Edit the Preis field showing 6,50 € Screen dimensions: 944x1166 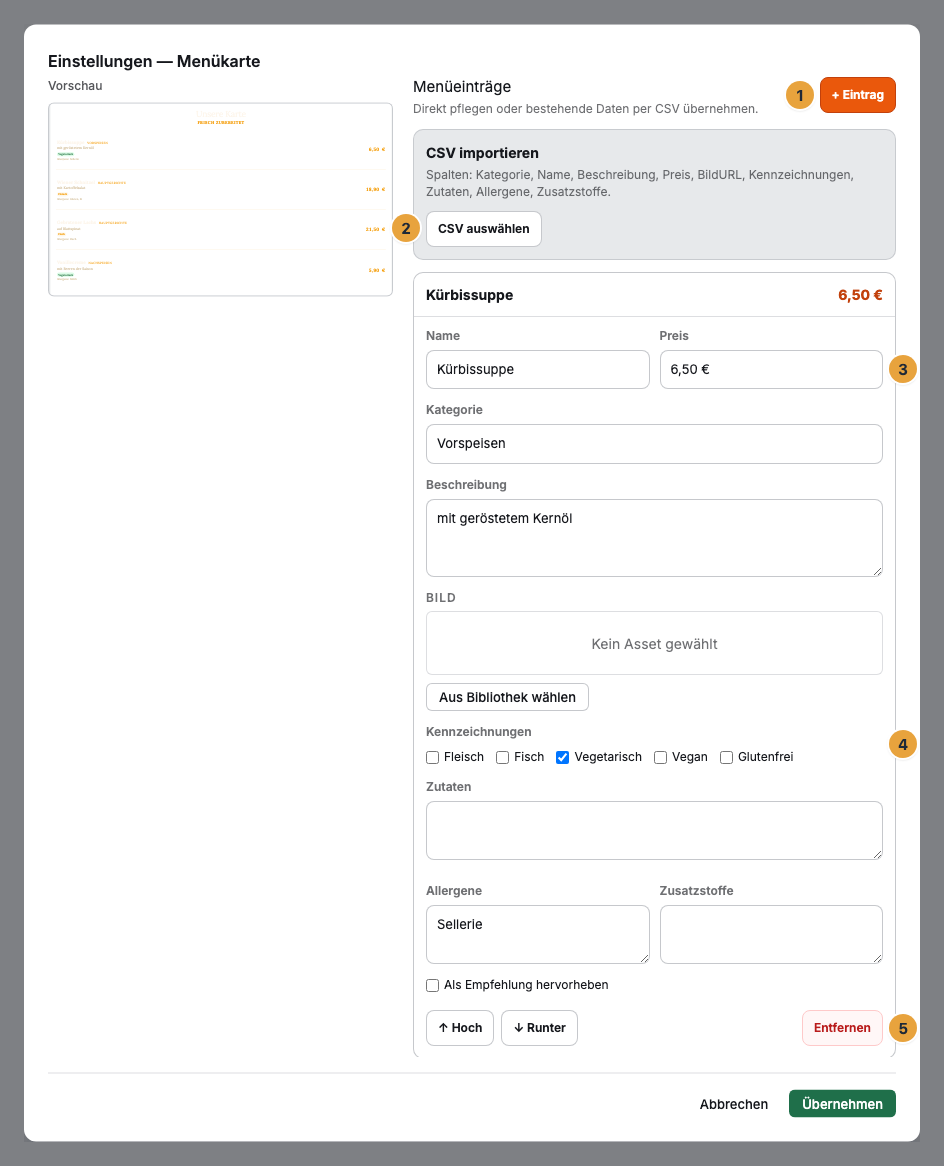tap(771, 370)
